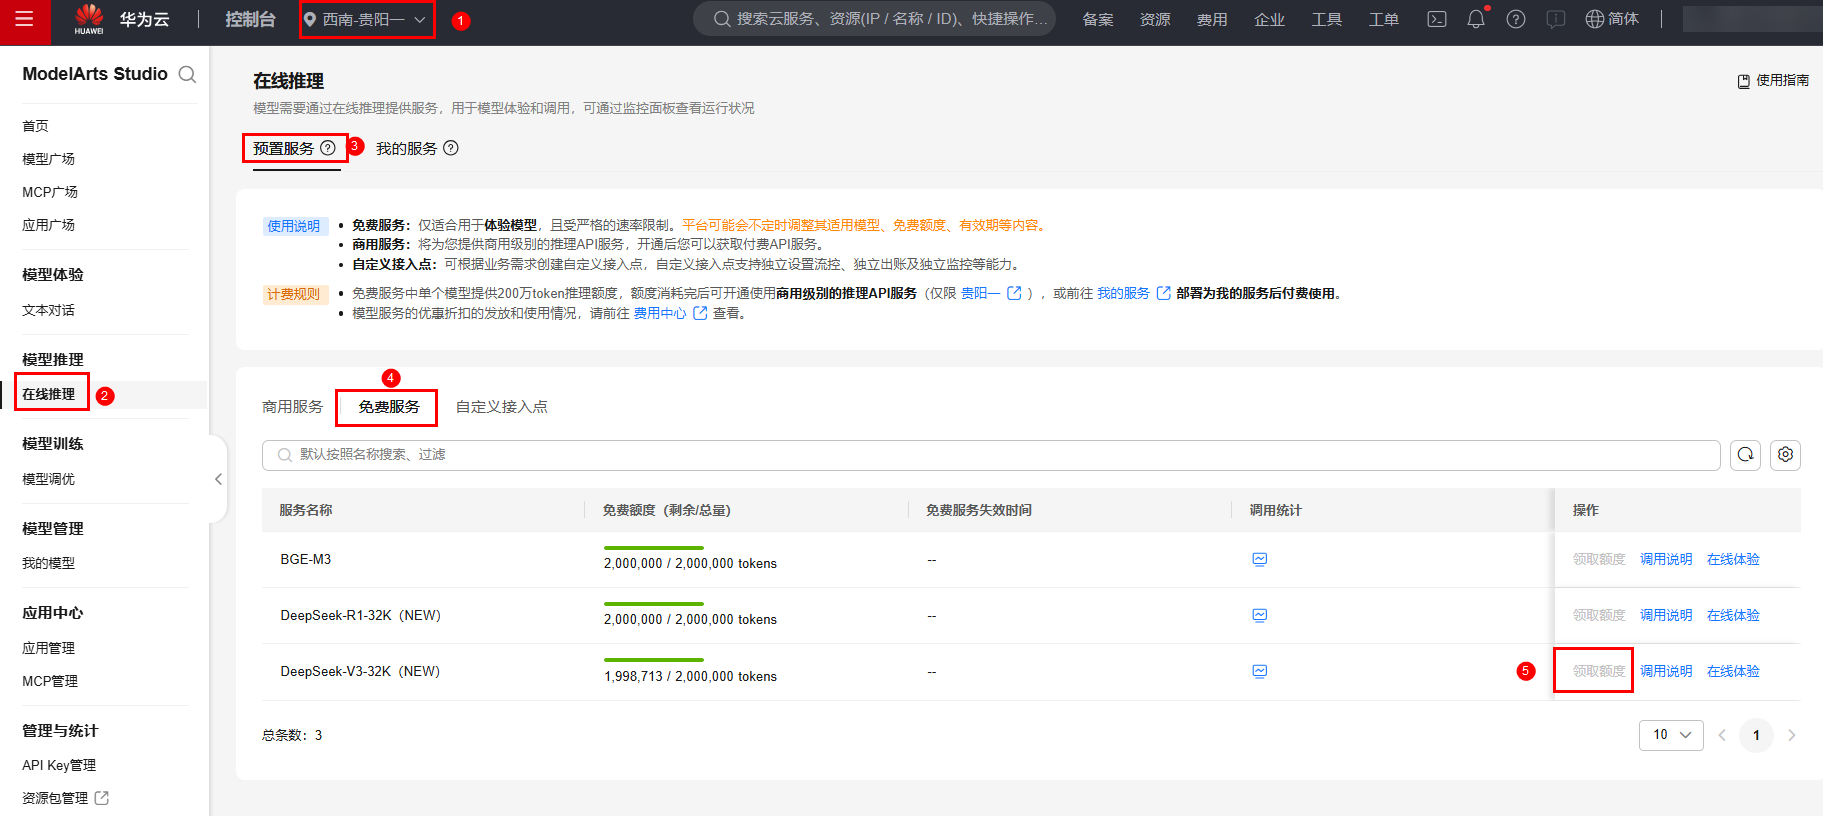
Task: Go to previous page arrow
Action: (1722, 735)
